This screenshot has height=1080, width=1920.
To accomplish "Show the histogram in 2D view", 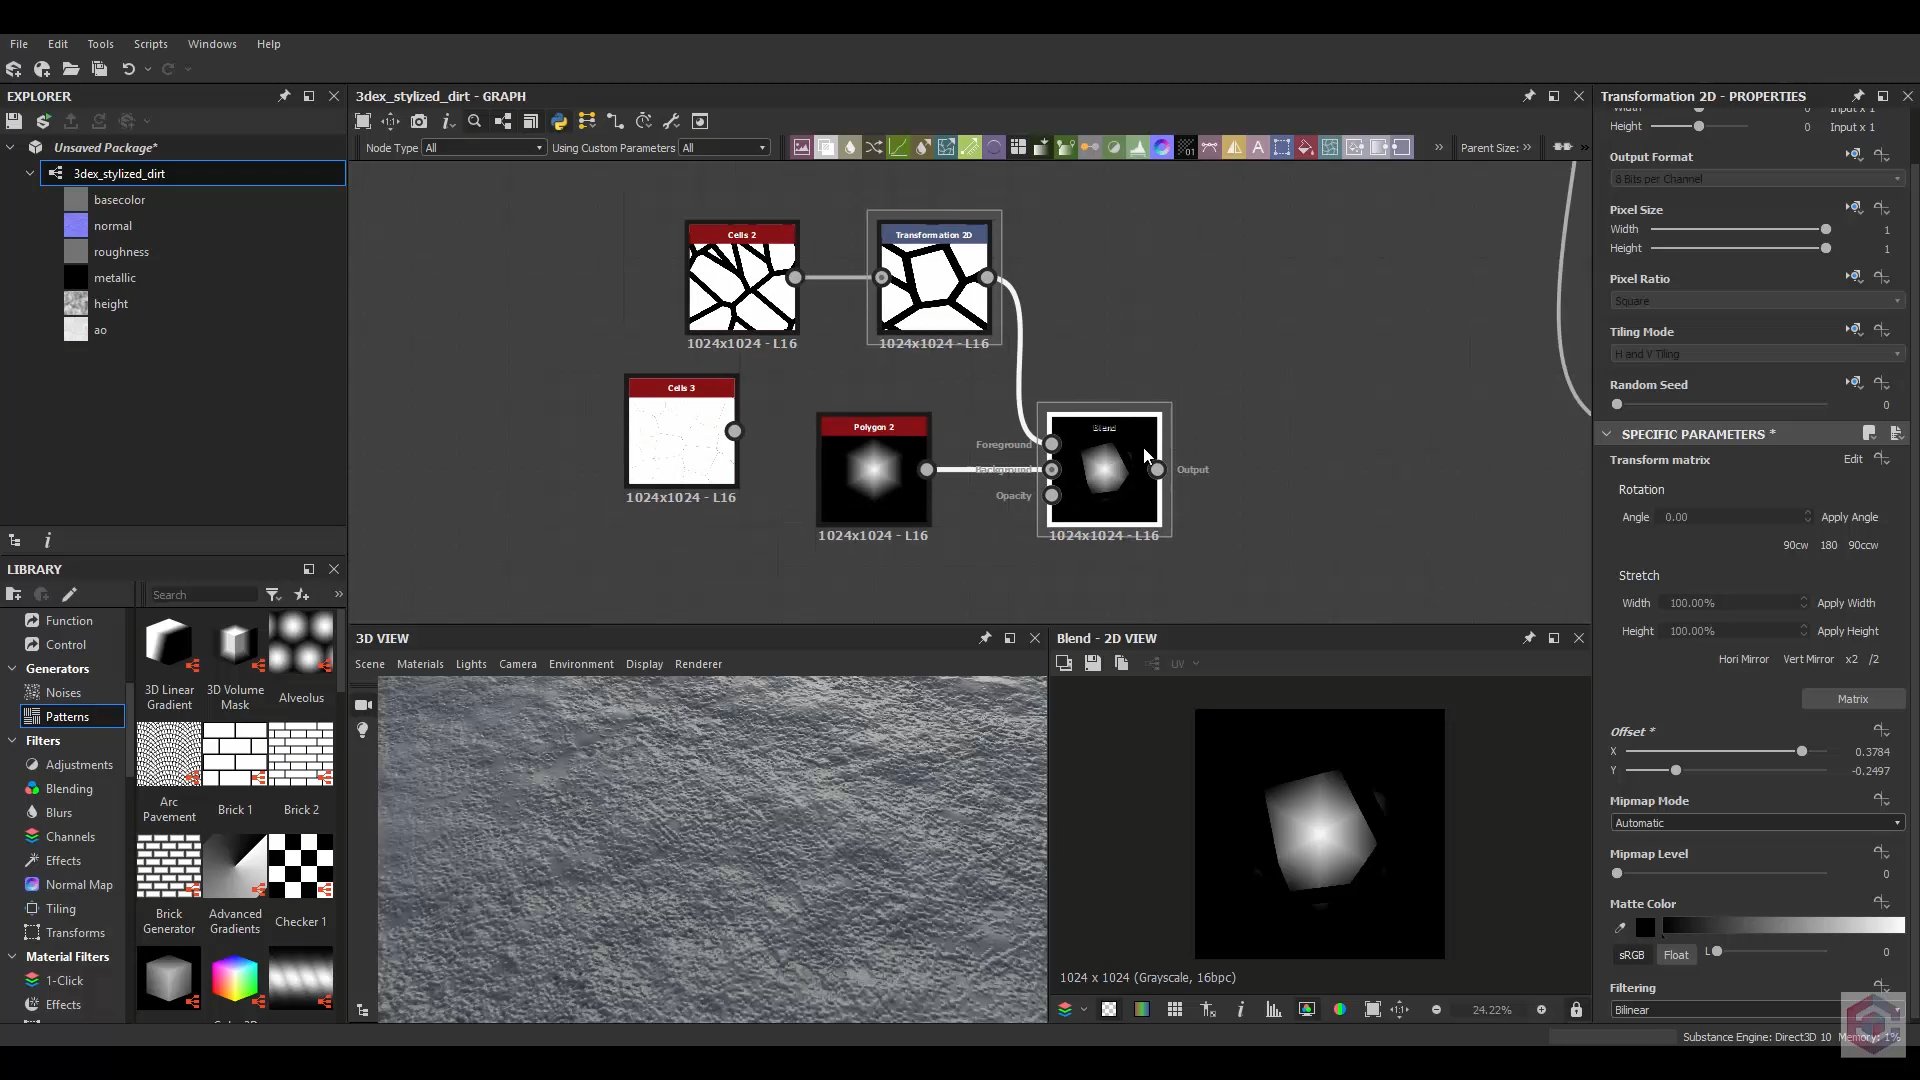I will point(1273,1010).
